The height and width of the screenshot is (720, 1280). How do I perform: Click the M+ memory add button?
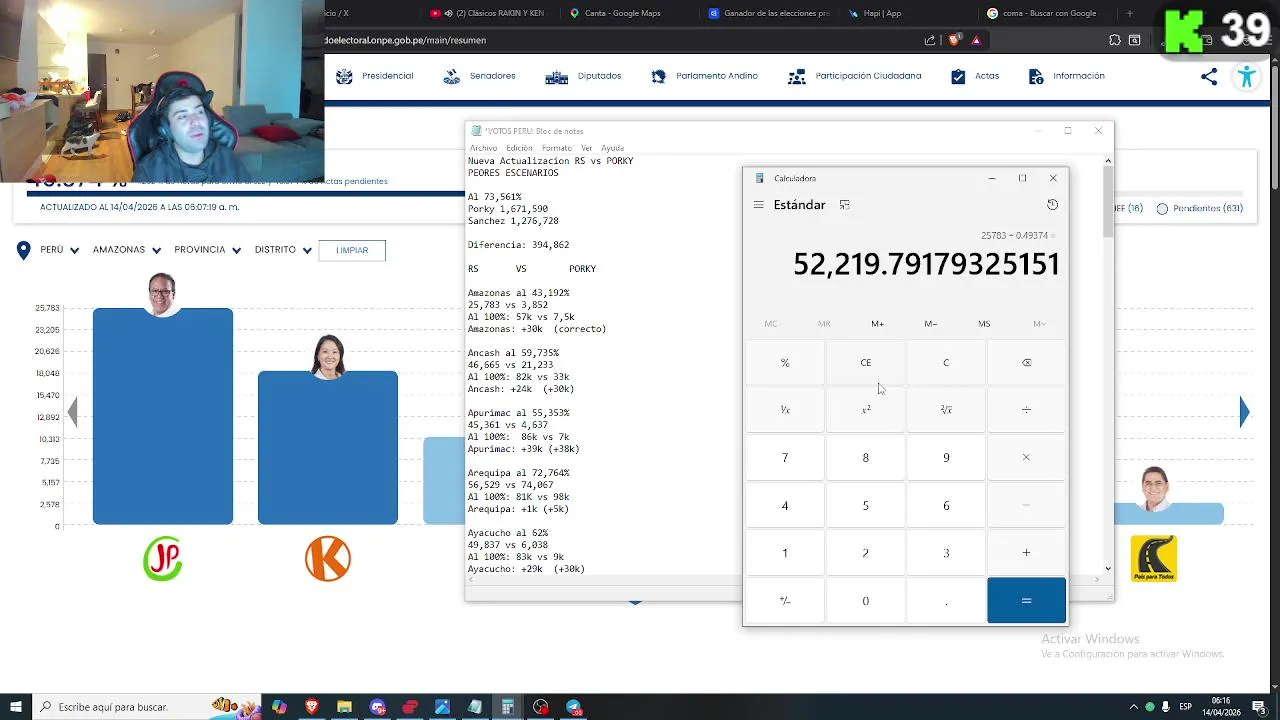tap(877, 324)
